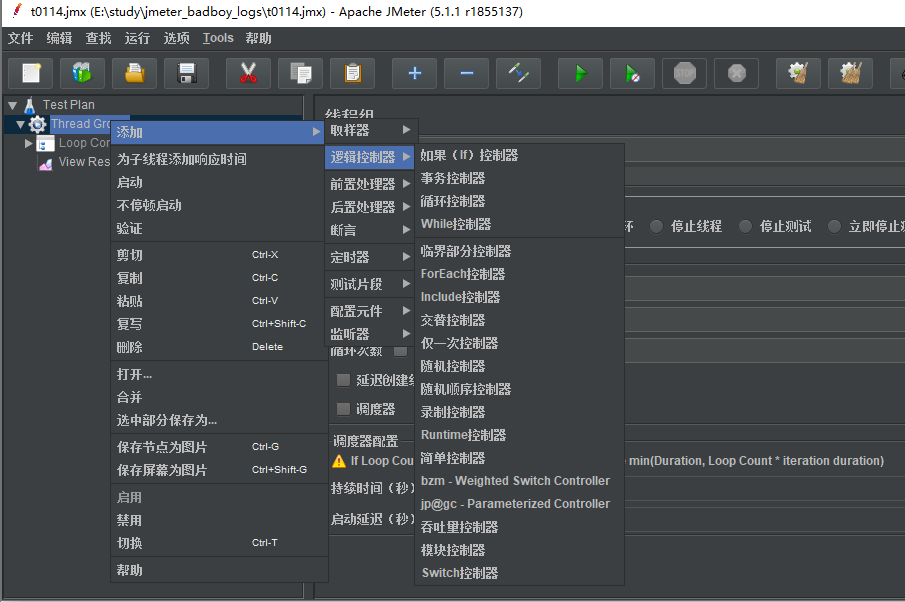Toggle the 延迟创建 checkbox

343,380
